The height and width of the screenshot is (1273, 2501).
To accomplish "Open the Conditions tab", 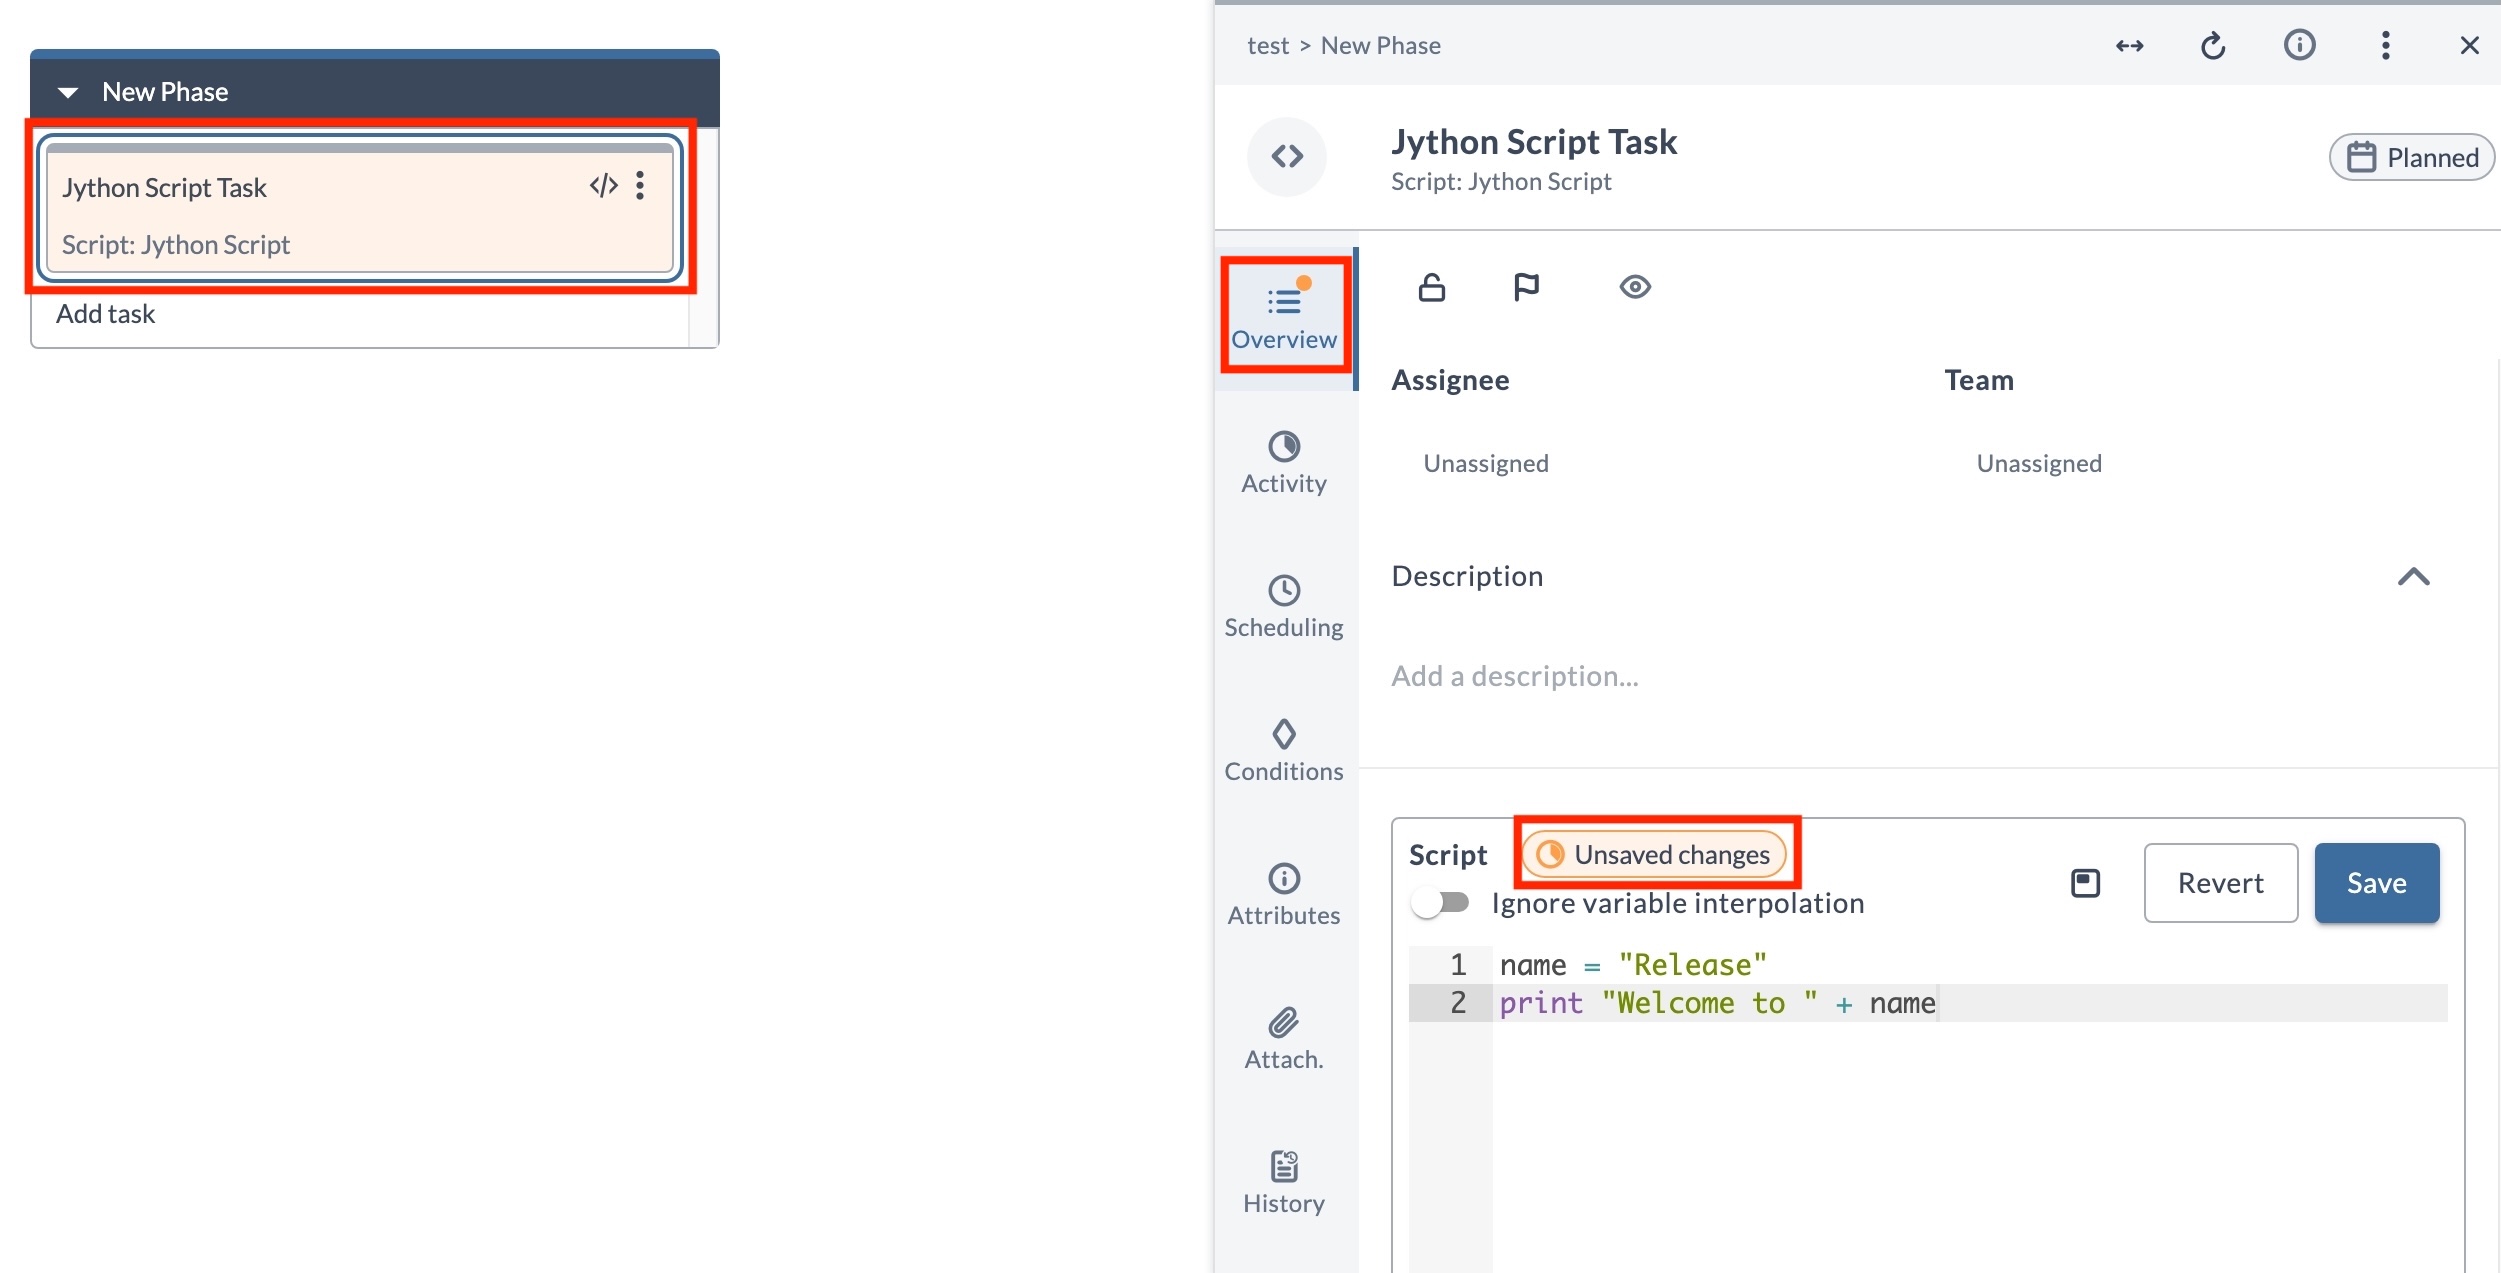I will pos(1284,751).
